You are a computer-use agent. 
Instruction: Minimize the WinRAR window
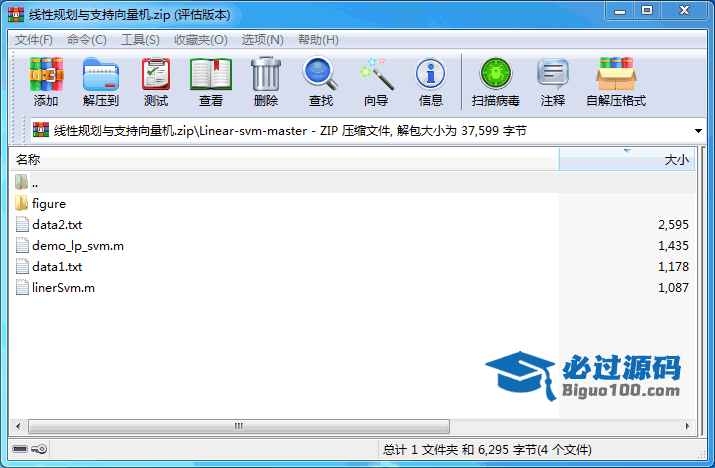[620, 11]
